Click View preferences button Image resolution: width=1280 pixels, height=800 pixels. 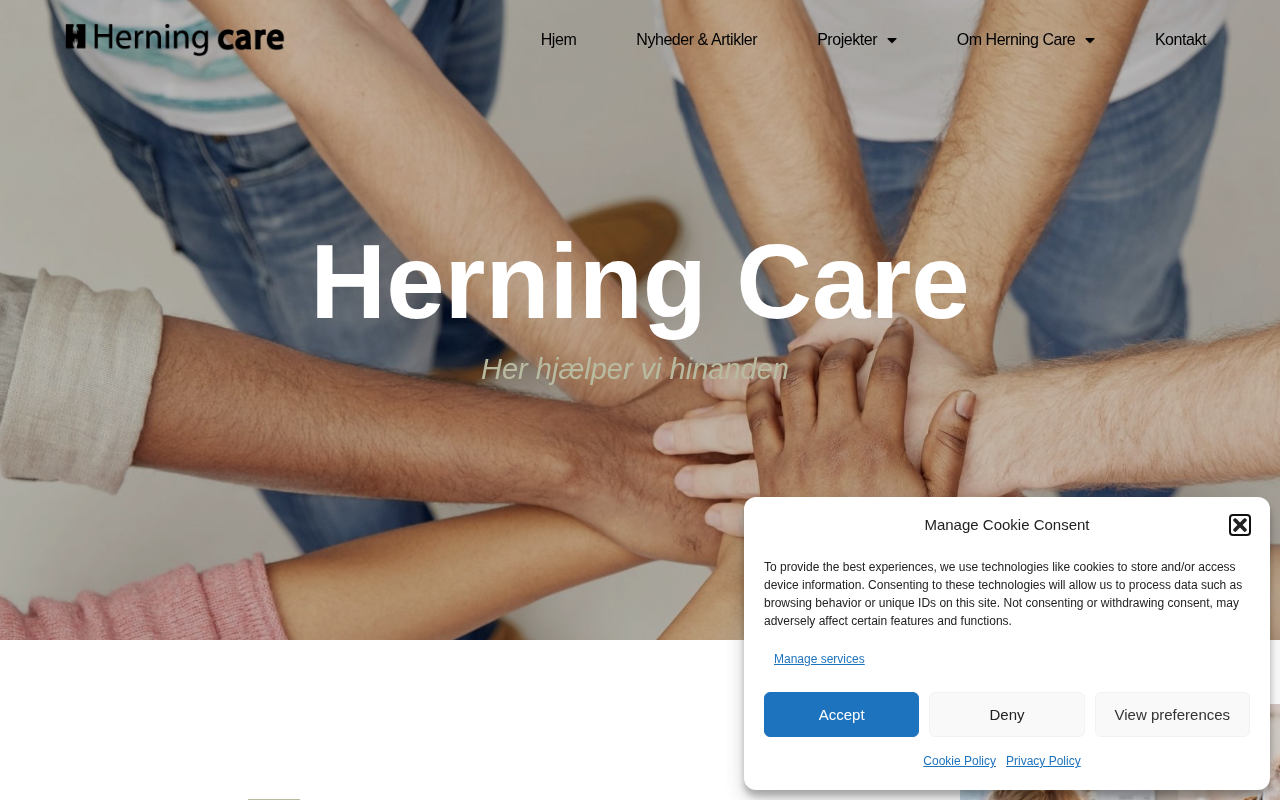pos(1172,714)
